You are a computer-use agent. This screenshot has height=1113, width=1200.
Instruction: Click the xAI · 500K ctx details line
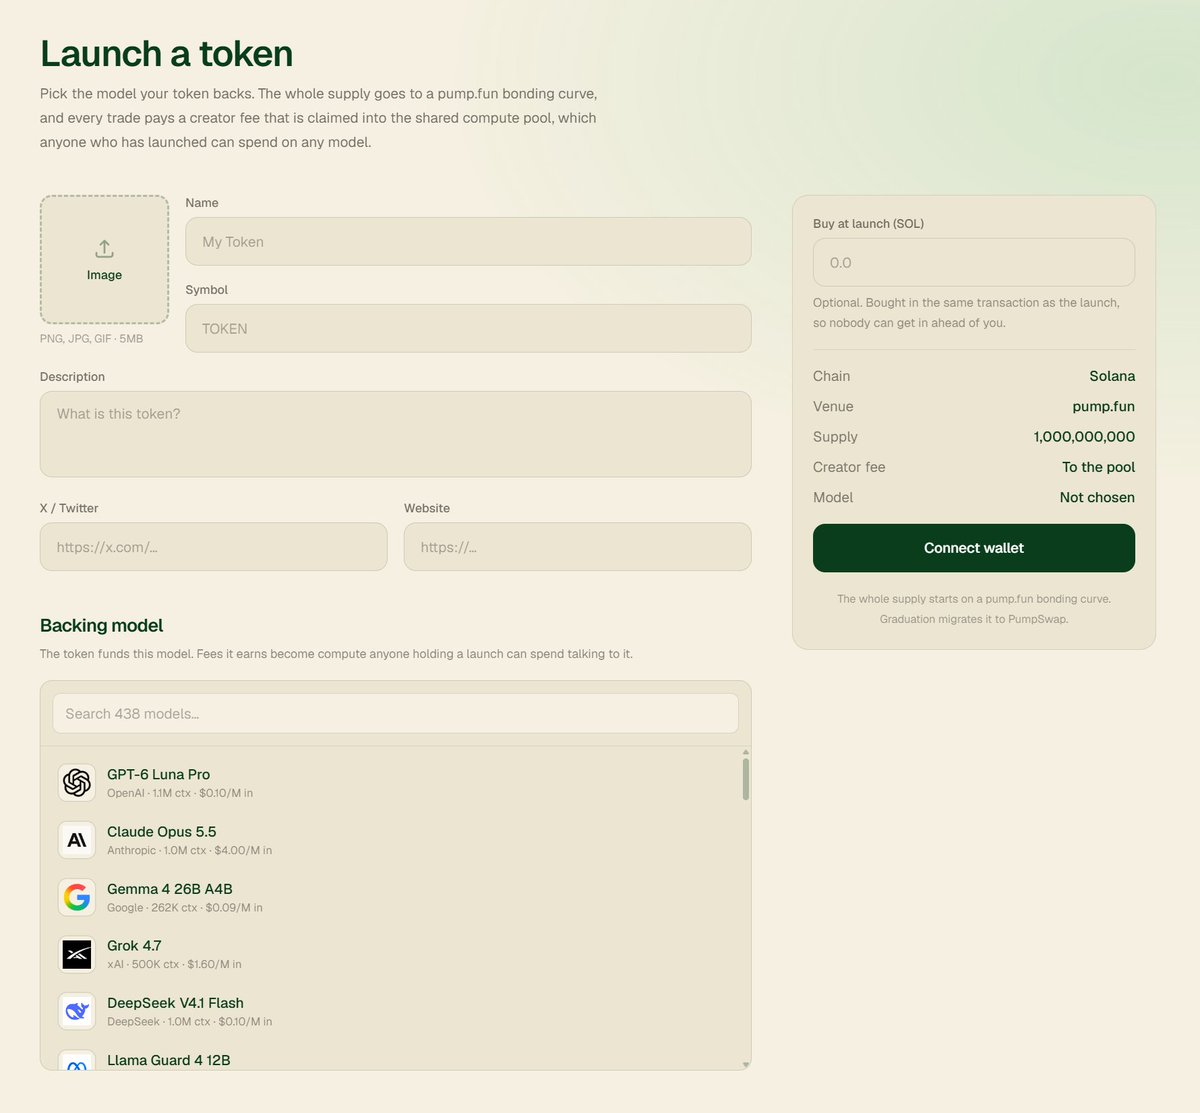click(x=174, y=964)
